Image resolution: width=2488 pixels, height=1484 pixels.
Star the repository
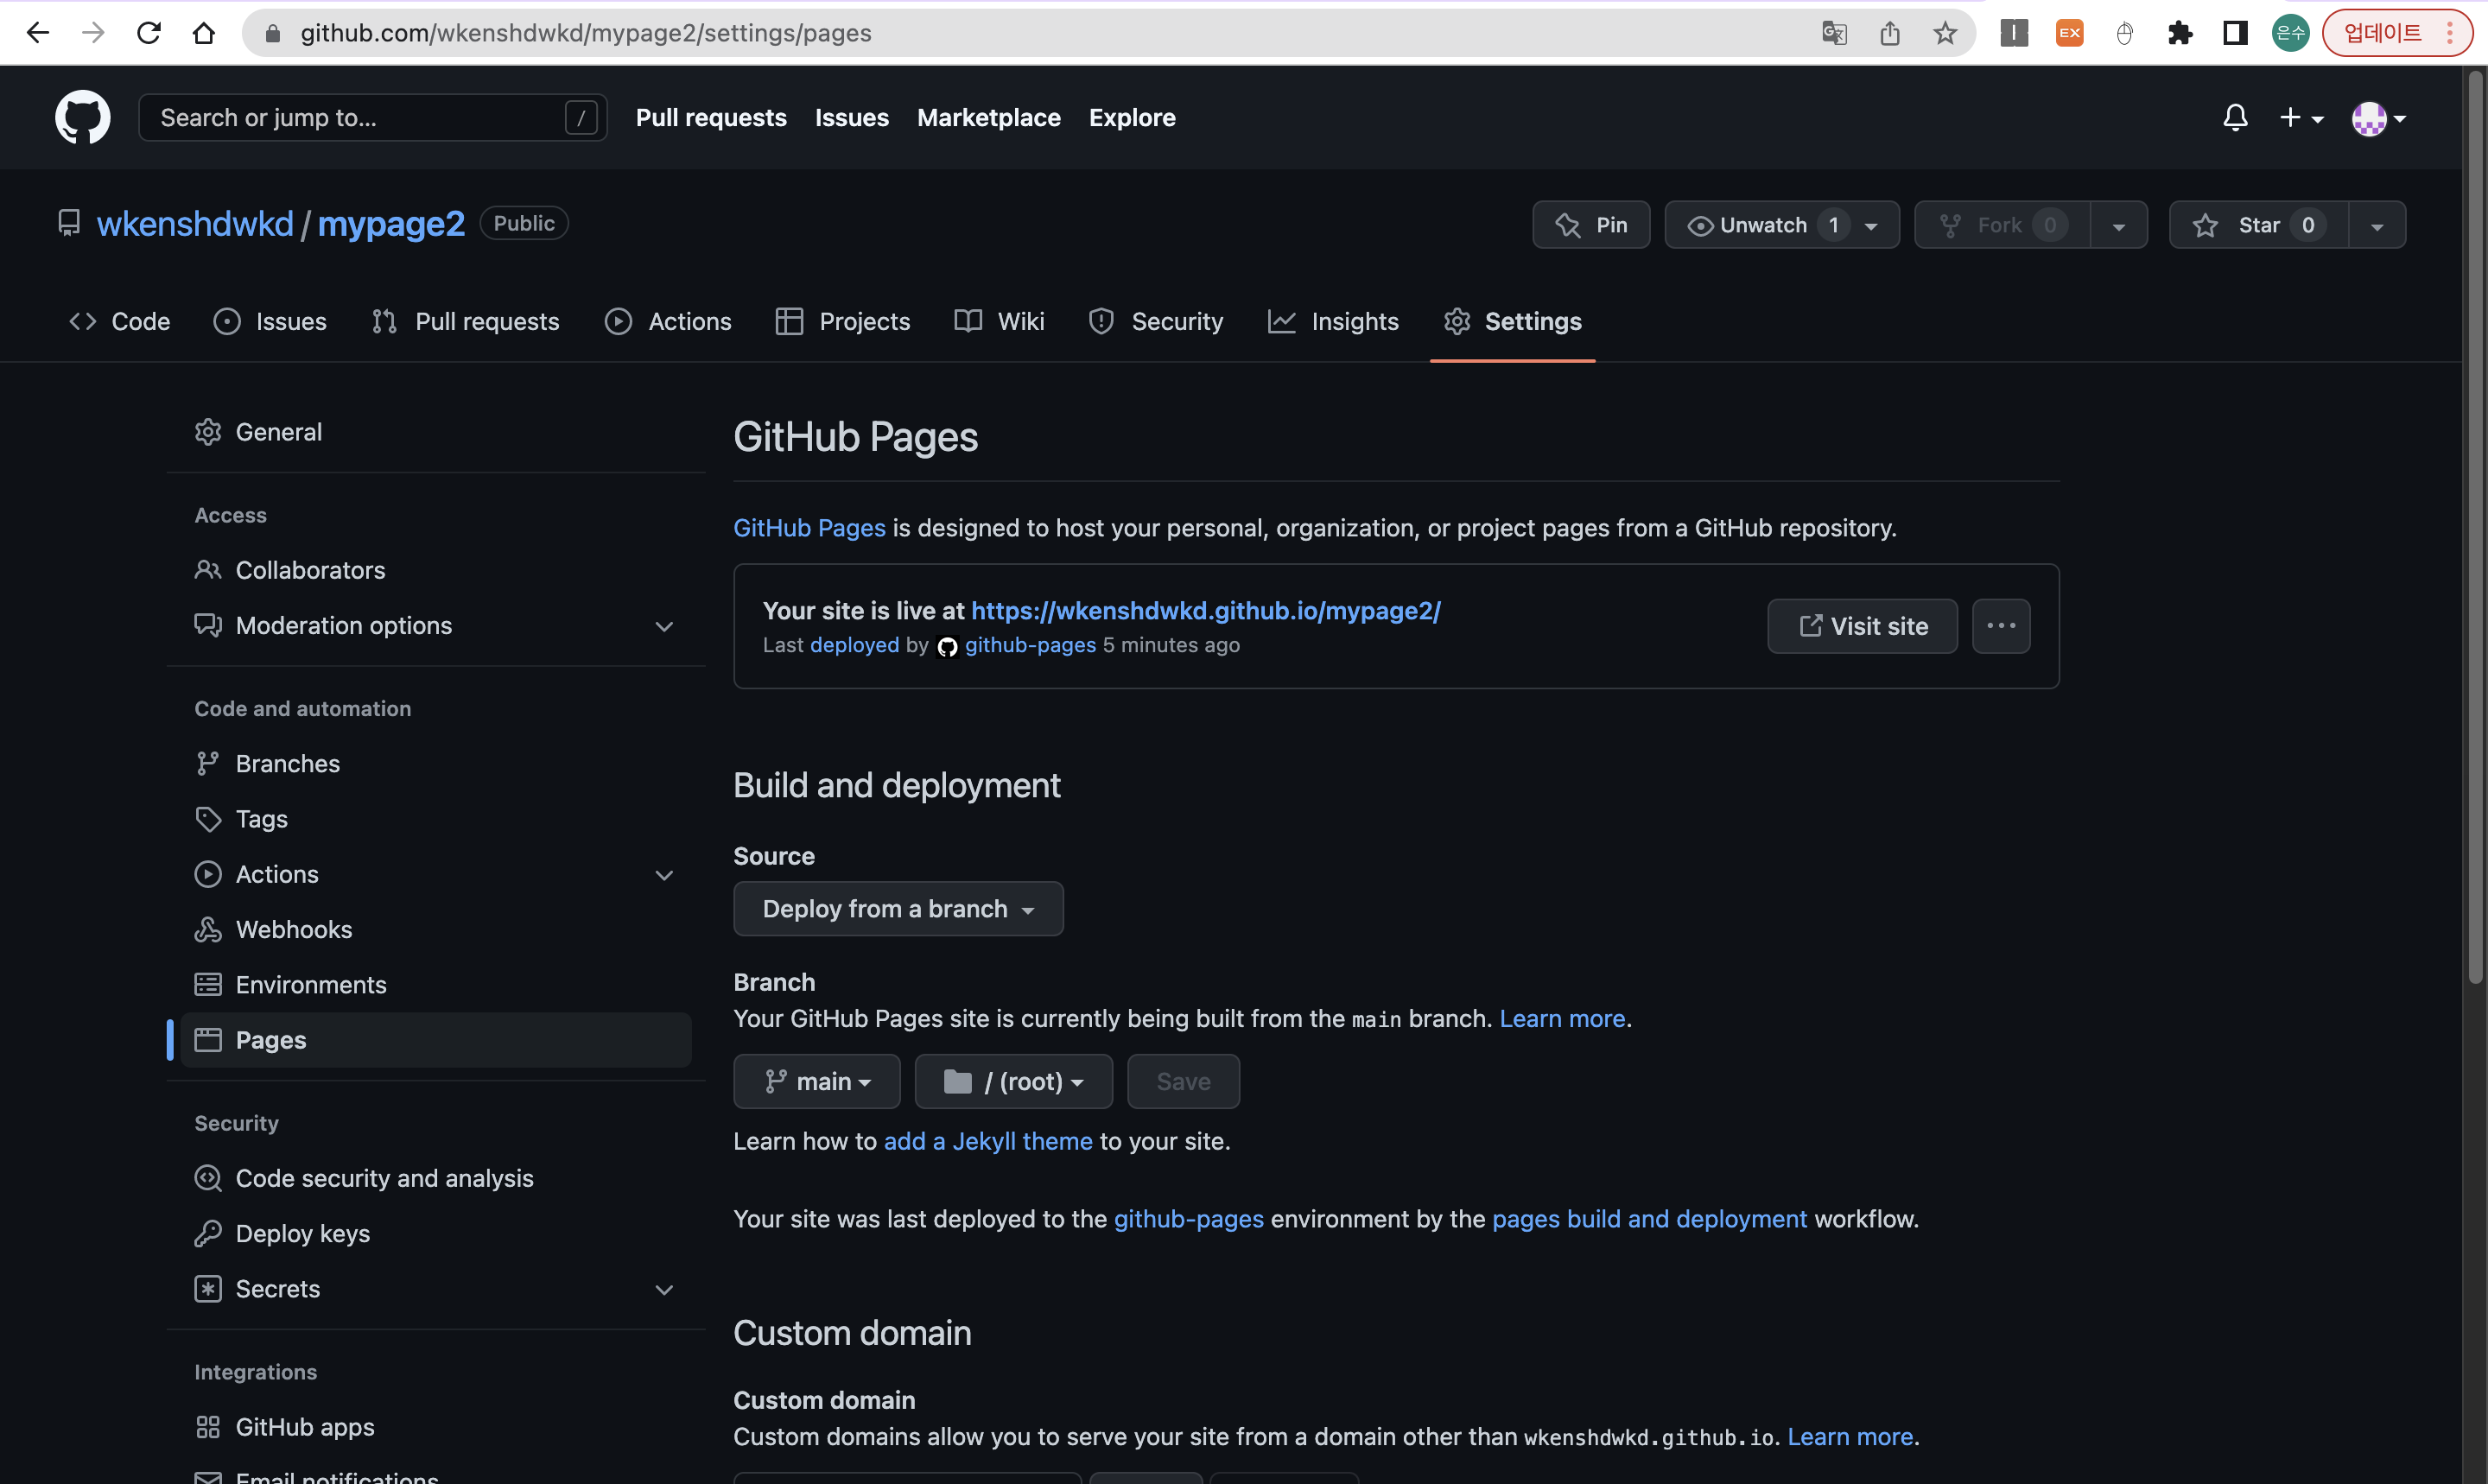pos(2258,225)
